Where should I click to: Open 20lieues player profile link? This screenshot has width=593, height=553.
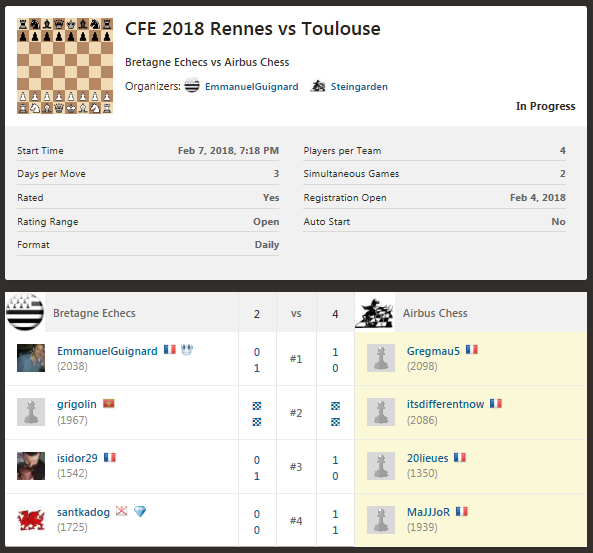click(x=427, y=458)
